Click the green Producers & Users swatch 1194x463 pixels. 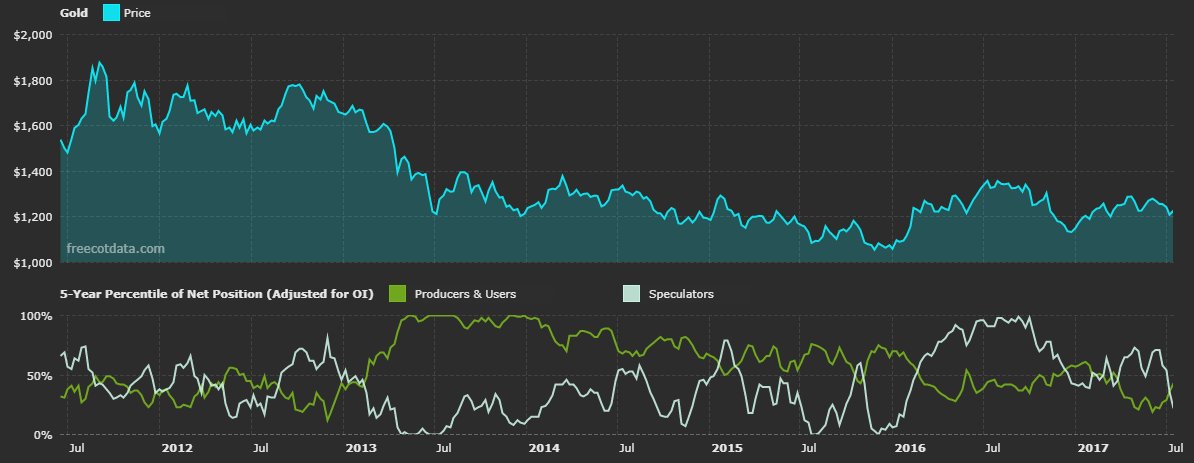click(x=397, y=293)
